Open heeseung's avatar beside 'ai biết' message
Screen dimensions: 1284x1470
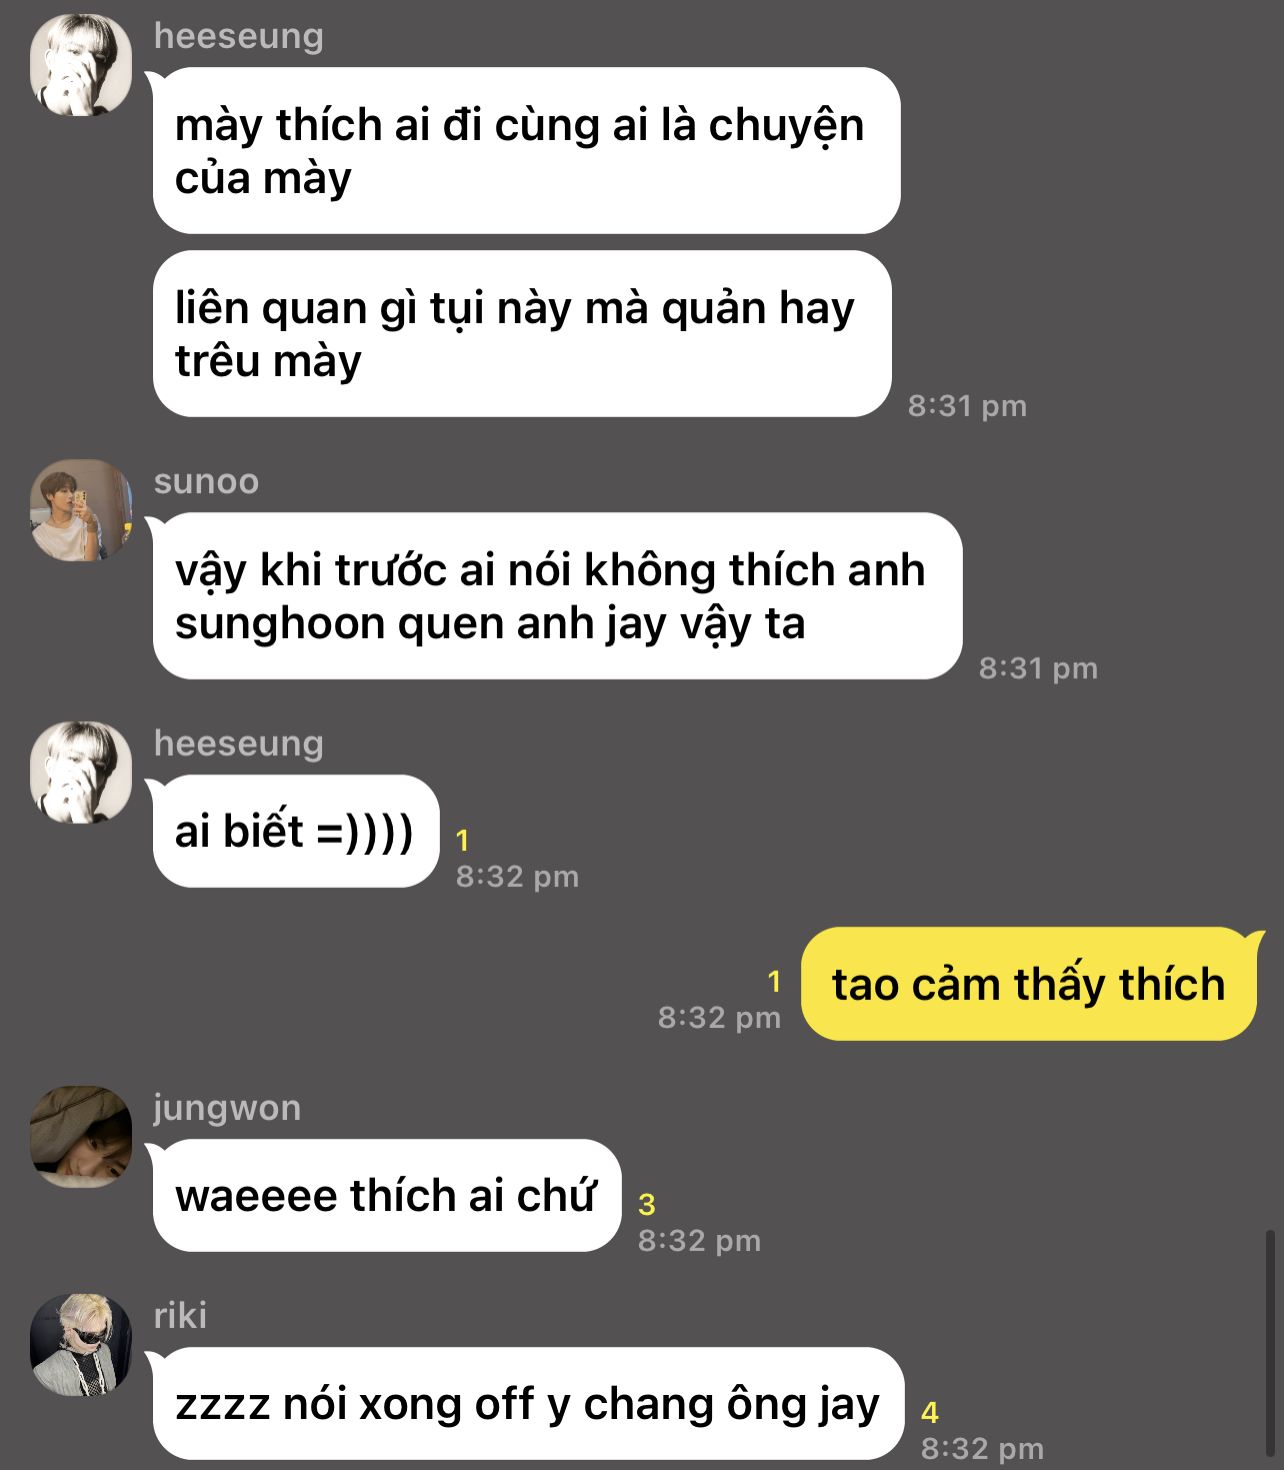click(x=81, y=772)
